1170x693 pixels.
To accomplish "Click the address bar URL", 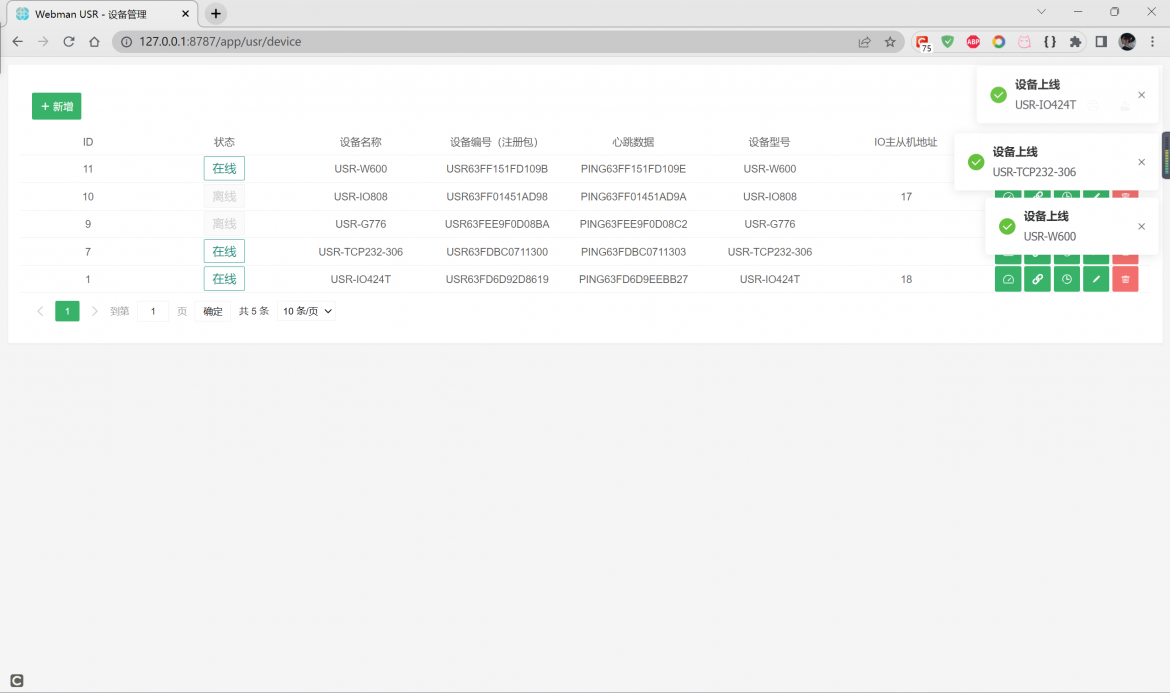I will [x=220, y=42].
